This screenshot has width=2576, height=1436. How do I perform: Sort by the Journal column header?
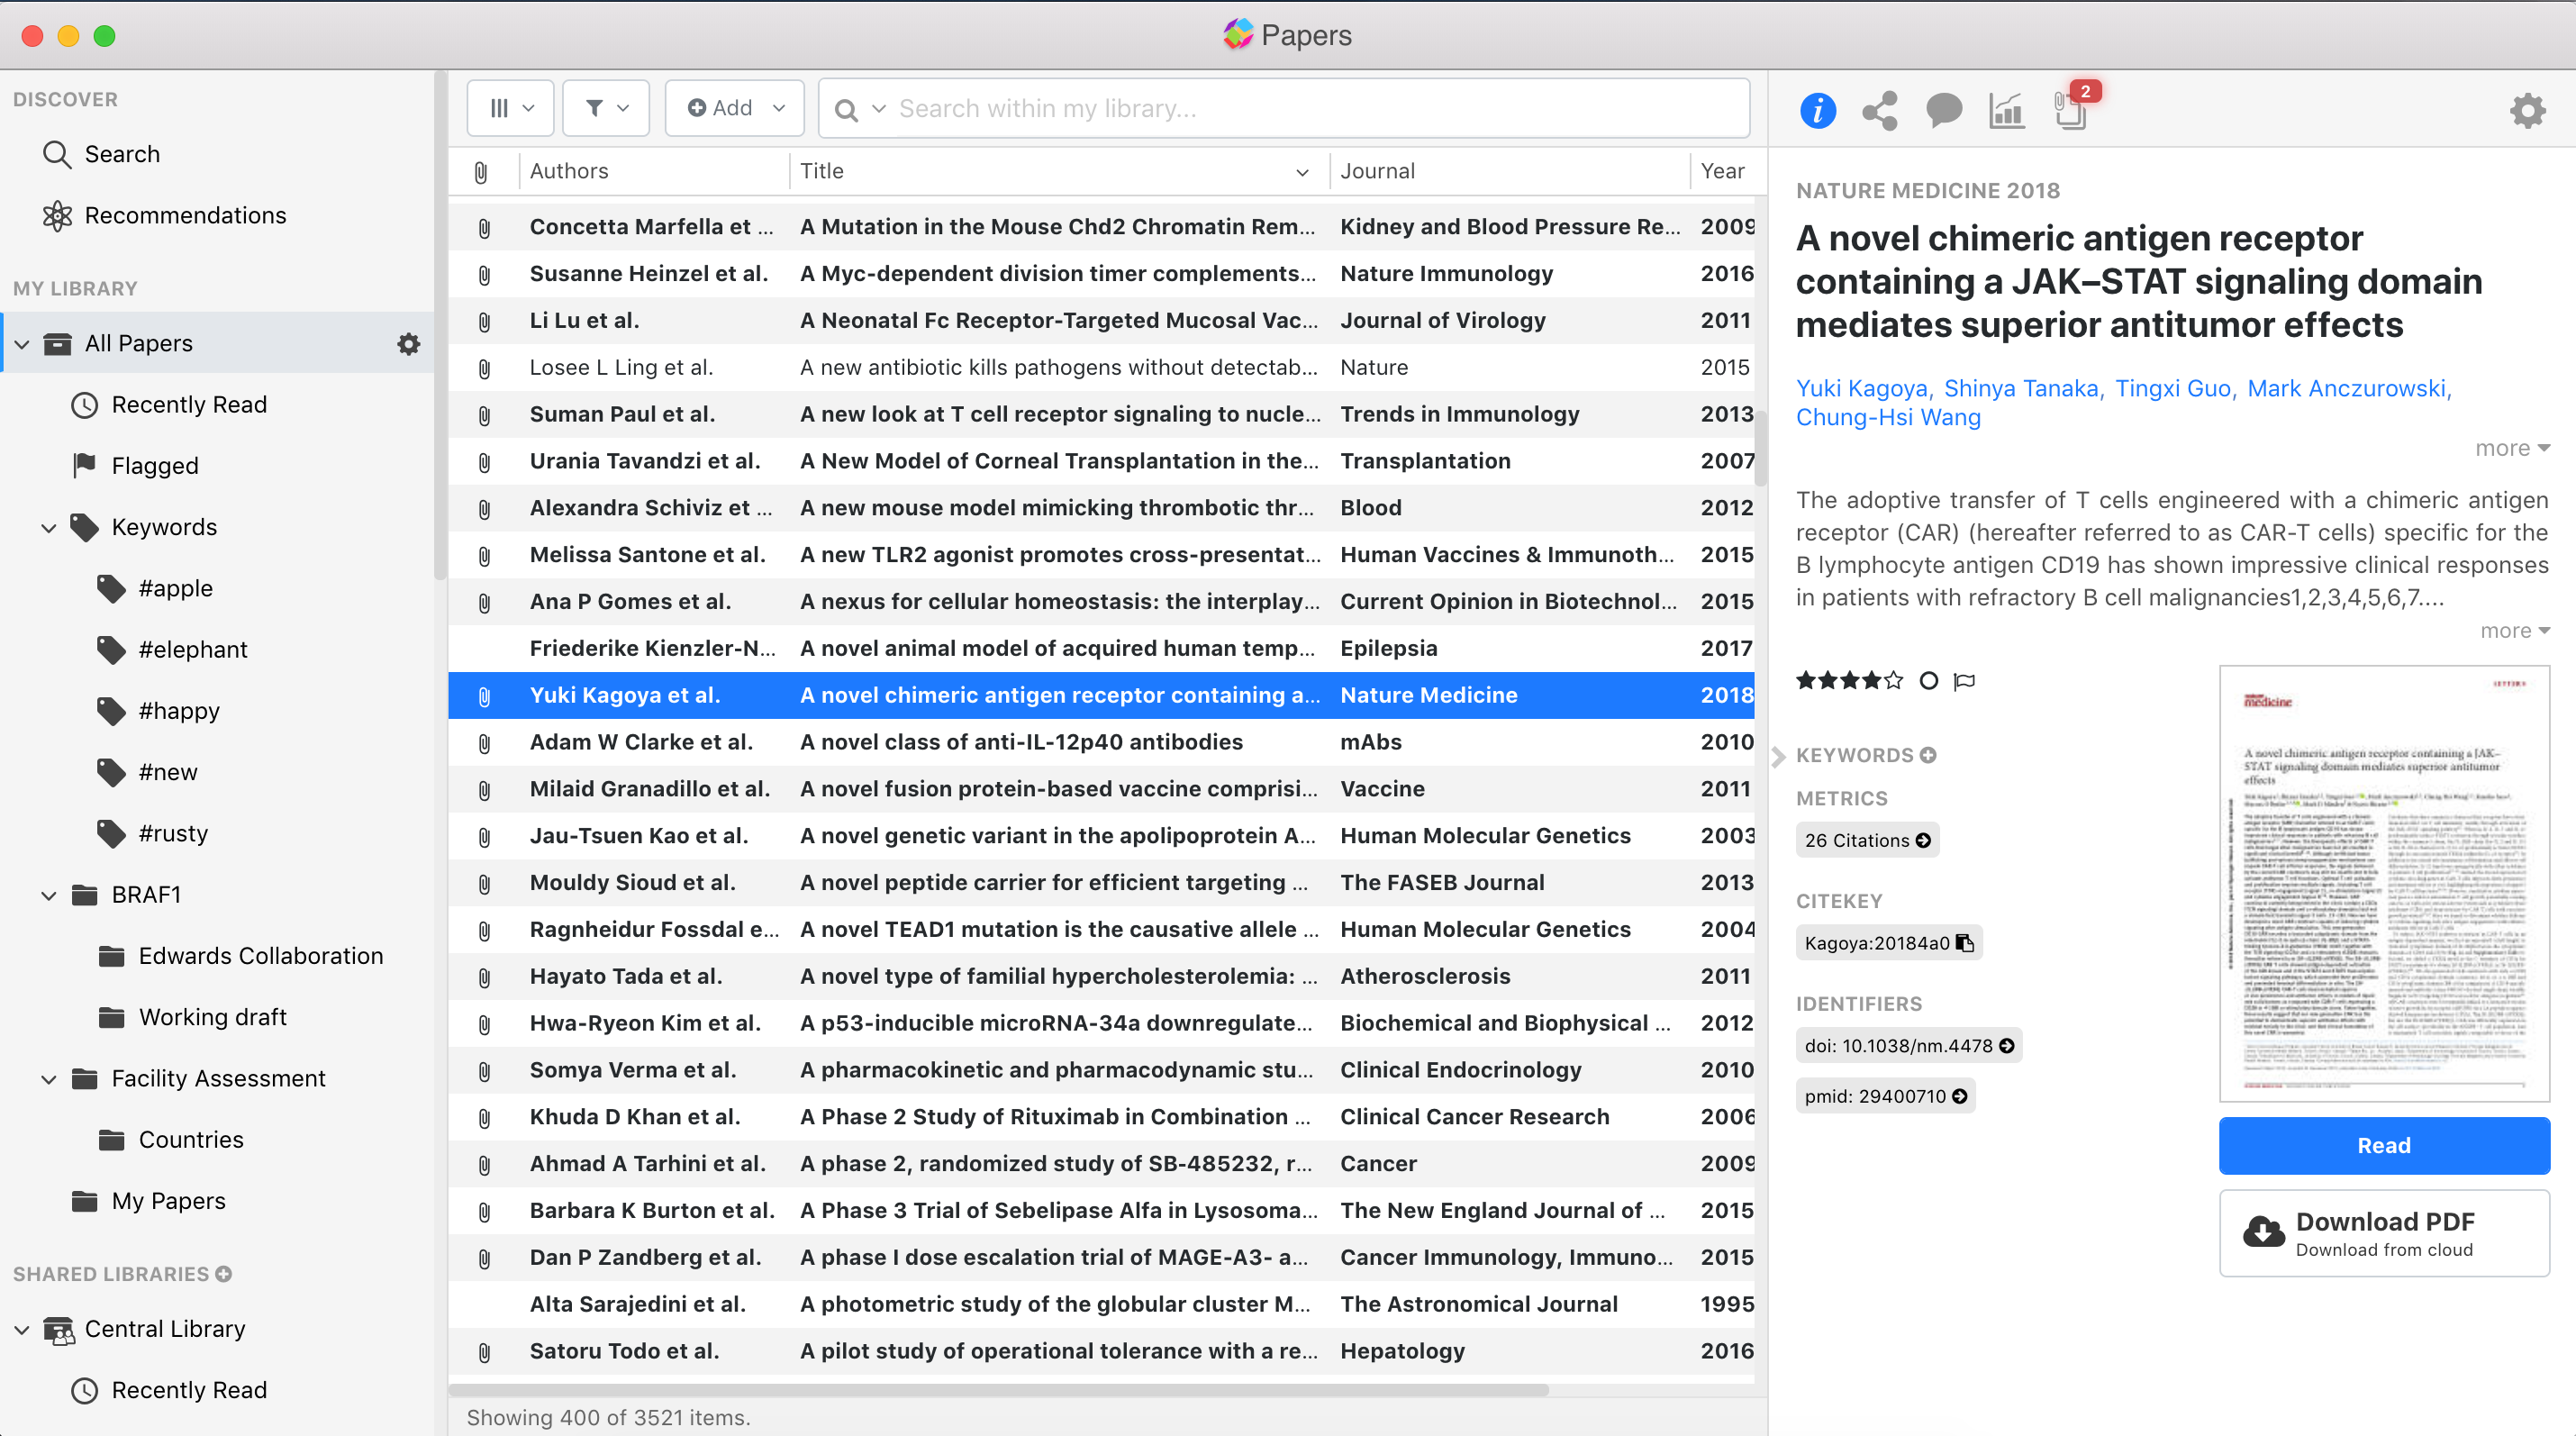[1377, 171]
